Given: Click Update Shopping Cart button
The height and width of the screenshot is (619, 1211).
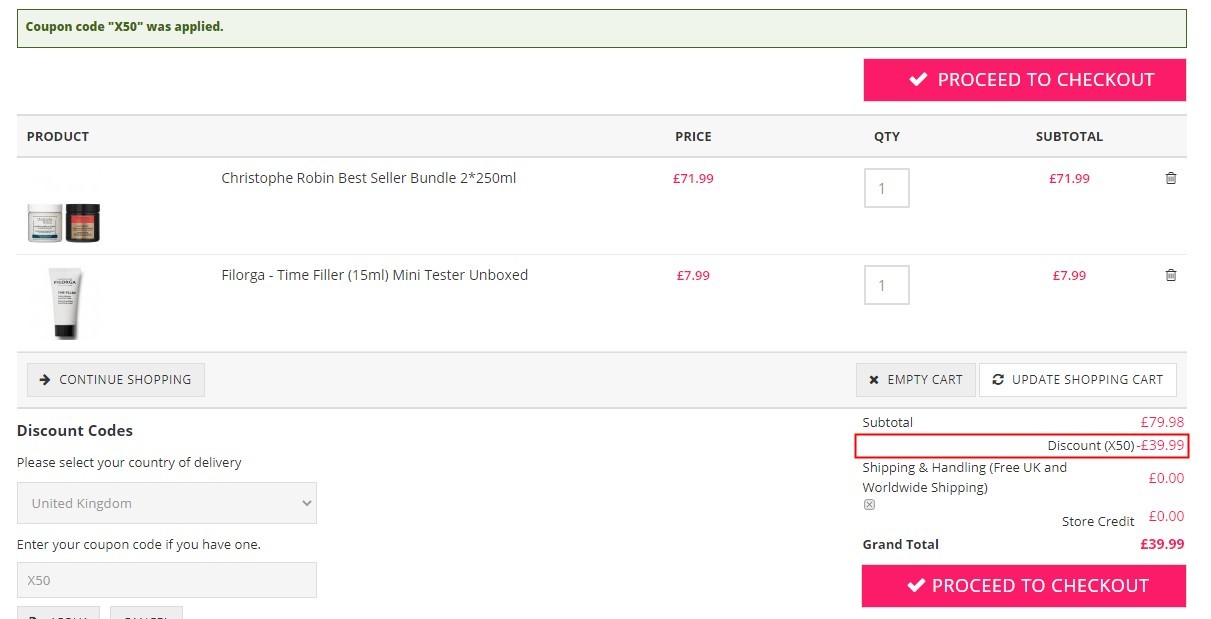Looking at the screenshot, I should (x=1078, y=380).
